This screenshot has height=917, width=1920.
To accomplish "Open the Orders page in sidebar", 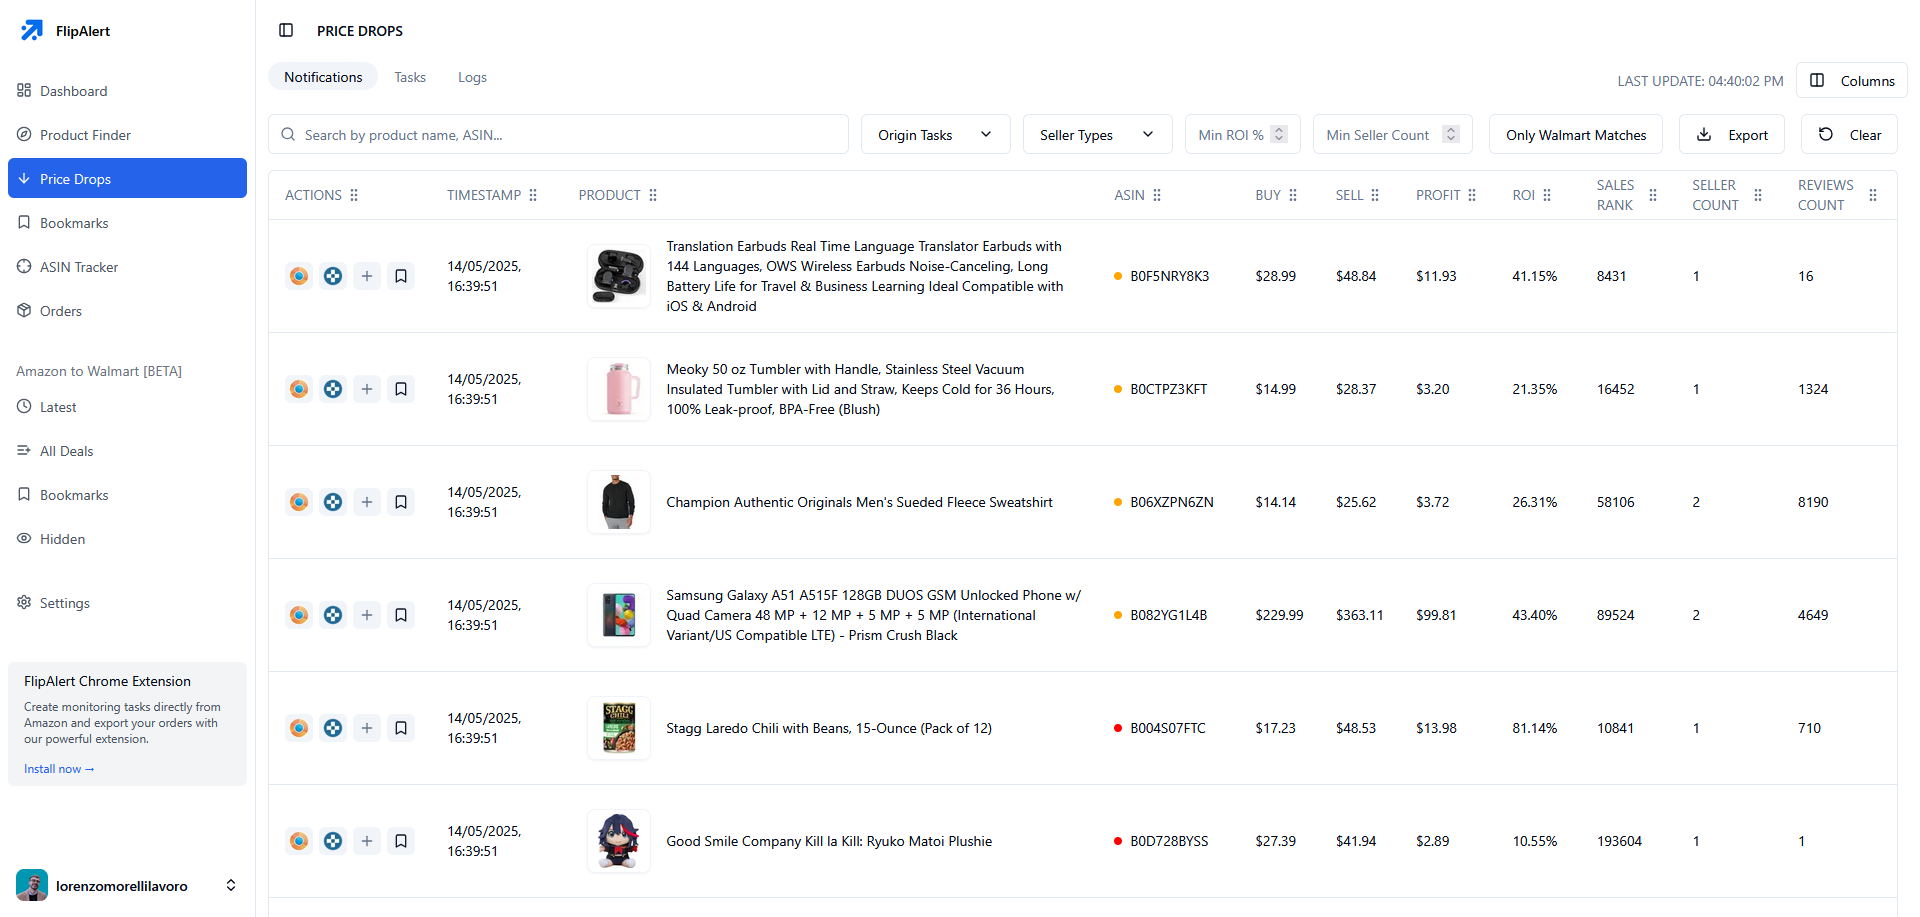I will click(x=60, y=311).
